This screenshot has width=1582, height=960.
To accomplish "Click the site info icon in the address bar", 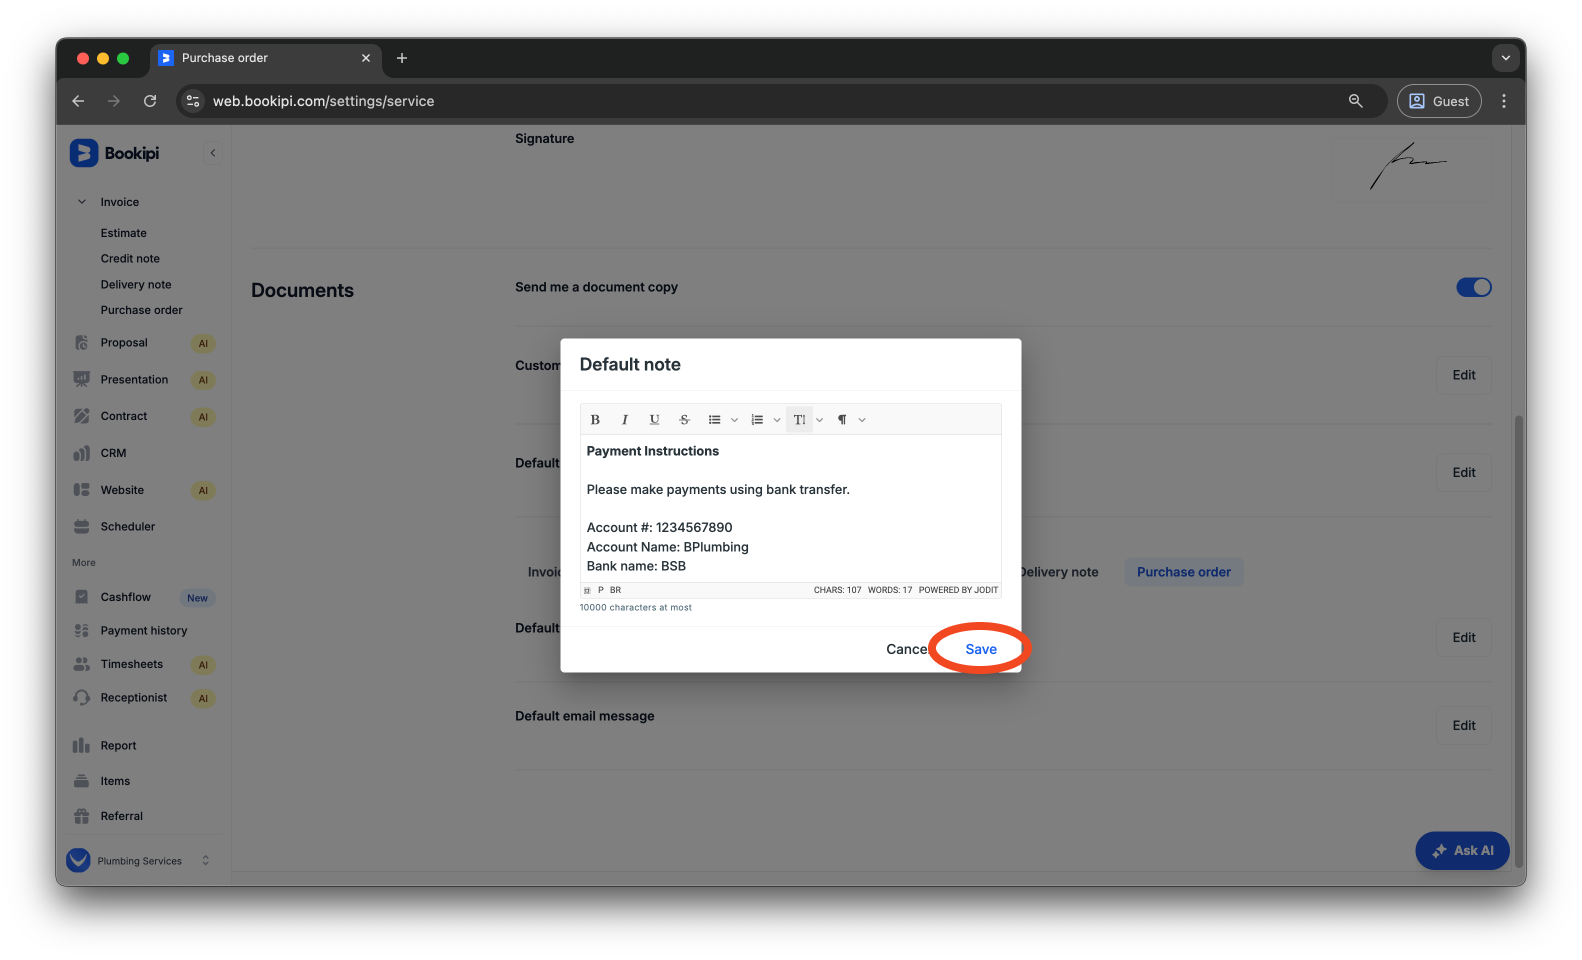I will tap(194, 101).
